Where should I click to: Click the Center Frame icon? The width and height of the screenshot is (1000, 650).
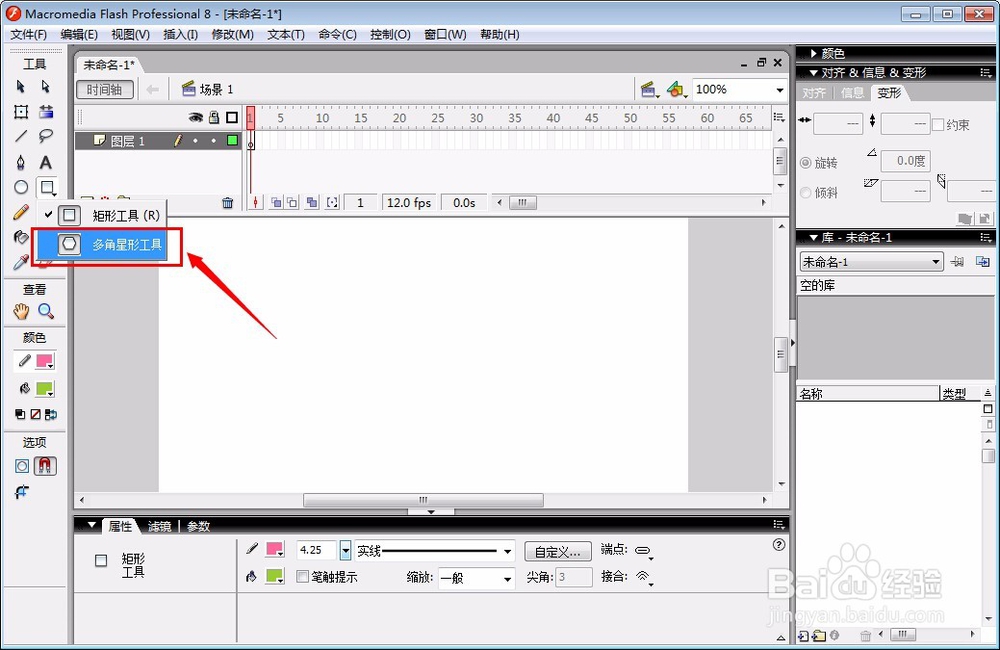[x=255, y=203]
